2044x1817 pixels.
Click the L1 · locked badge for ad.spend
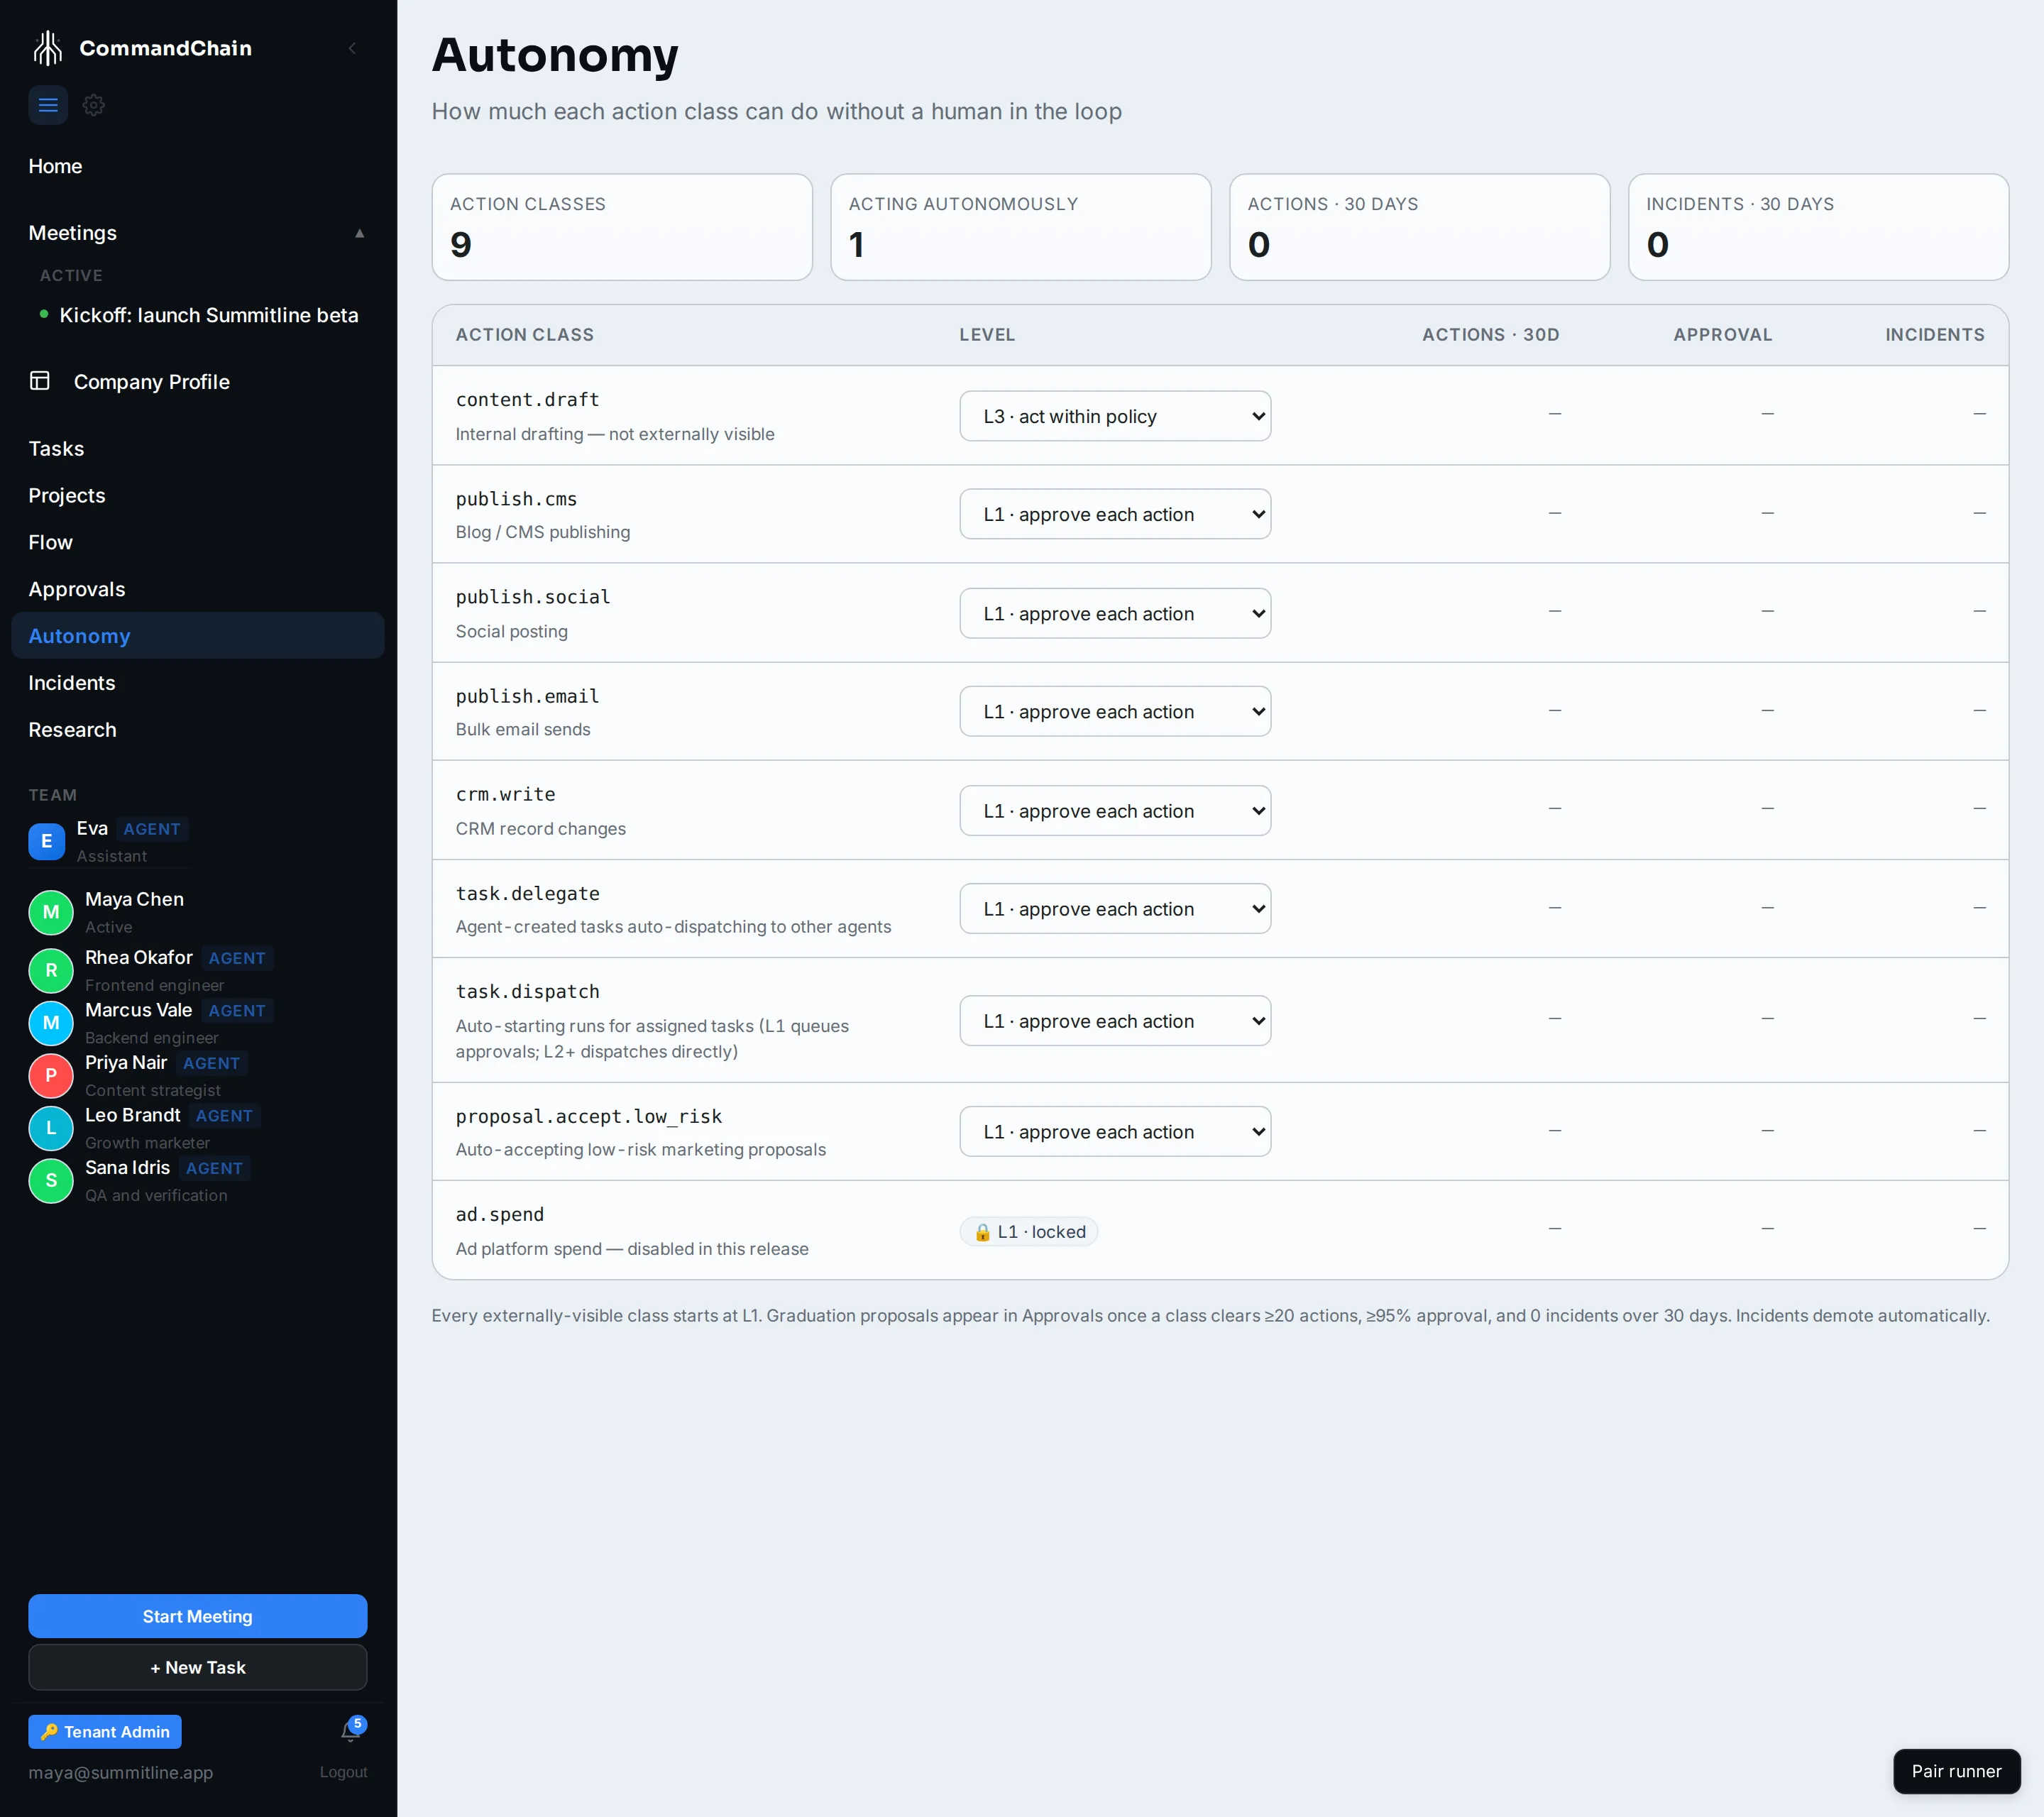pyautogui.click(x=1029, y=1232)
